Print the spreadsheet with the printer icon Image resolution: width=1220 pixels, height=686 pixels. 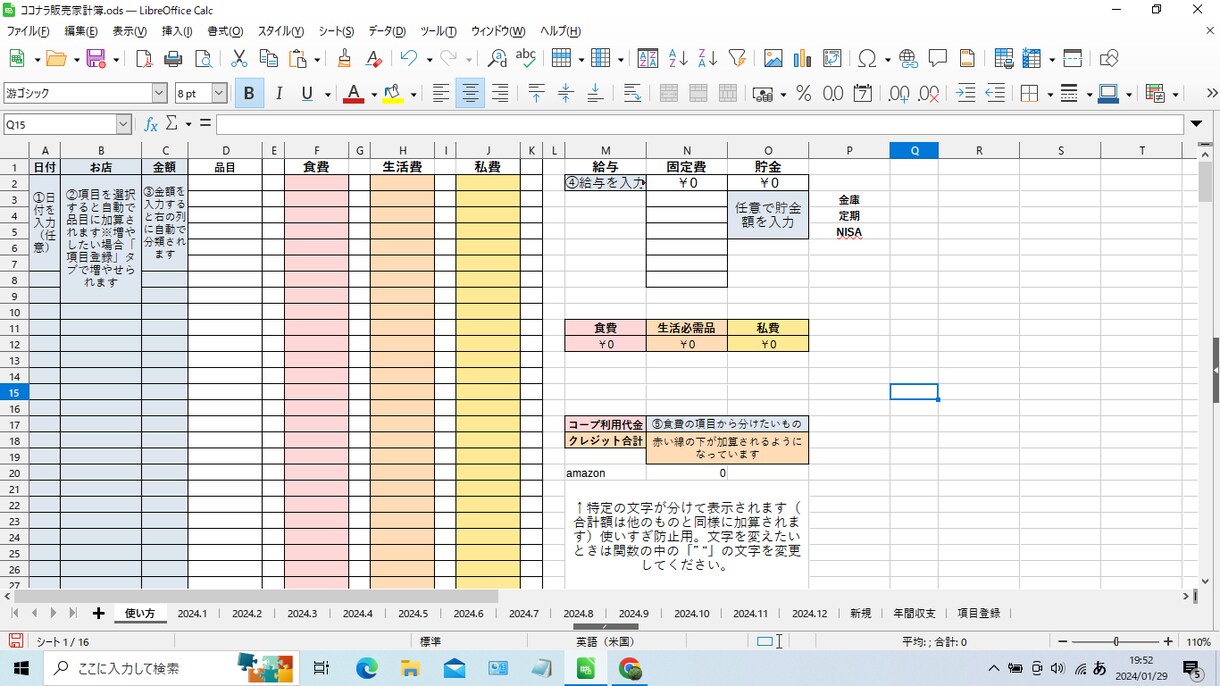173,59
